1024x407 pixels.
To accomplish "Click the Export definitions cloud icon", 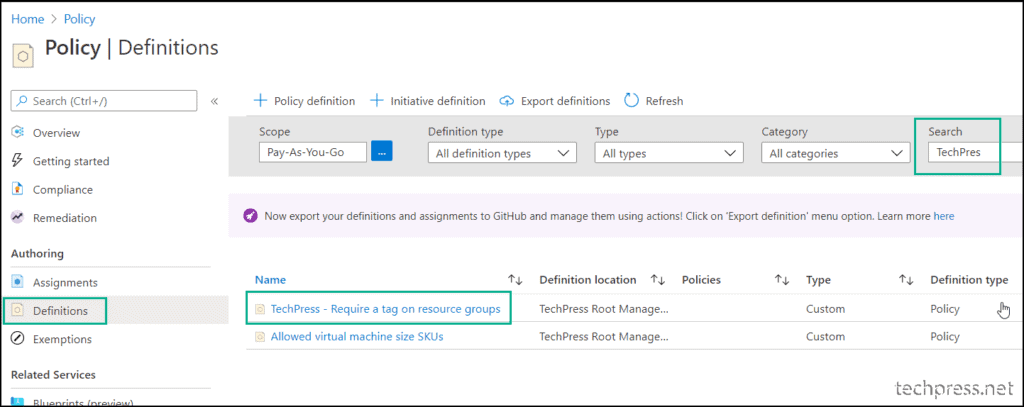I will (507, 101).
